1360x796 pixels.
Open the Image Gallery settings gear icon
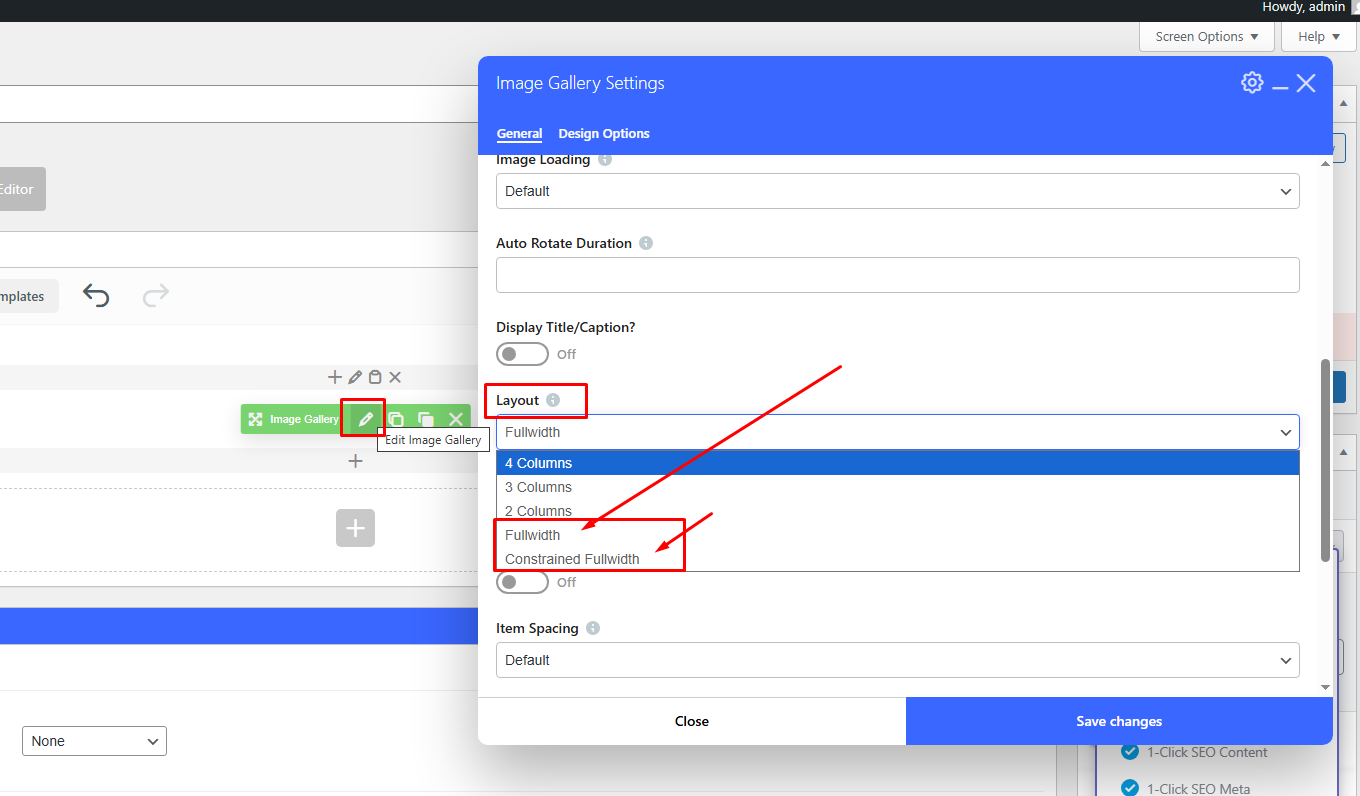tap(1252, 83)
